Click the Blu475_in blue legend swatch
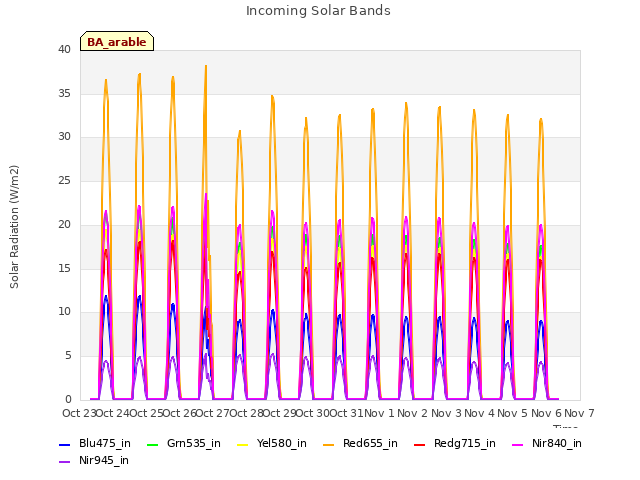The width and height of the screenshot is (640, 480). coord(64,444)
